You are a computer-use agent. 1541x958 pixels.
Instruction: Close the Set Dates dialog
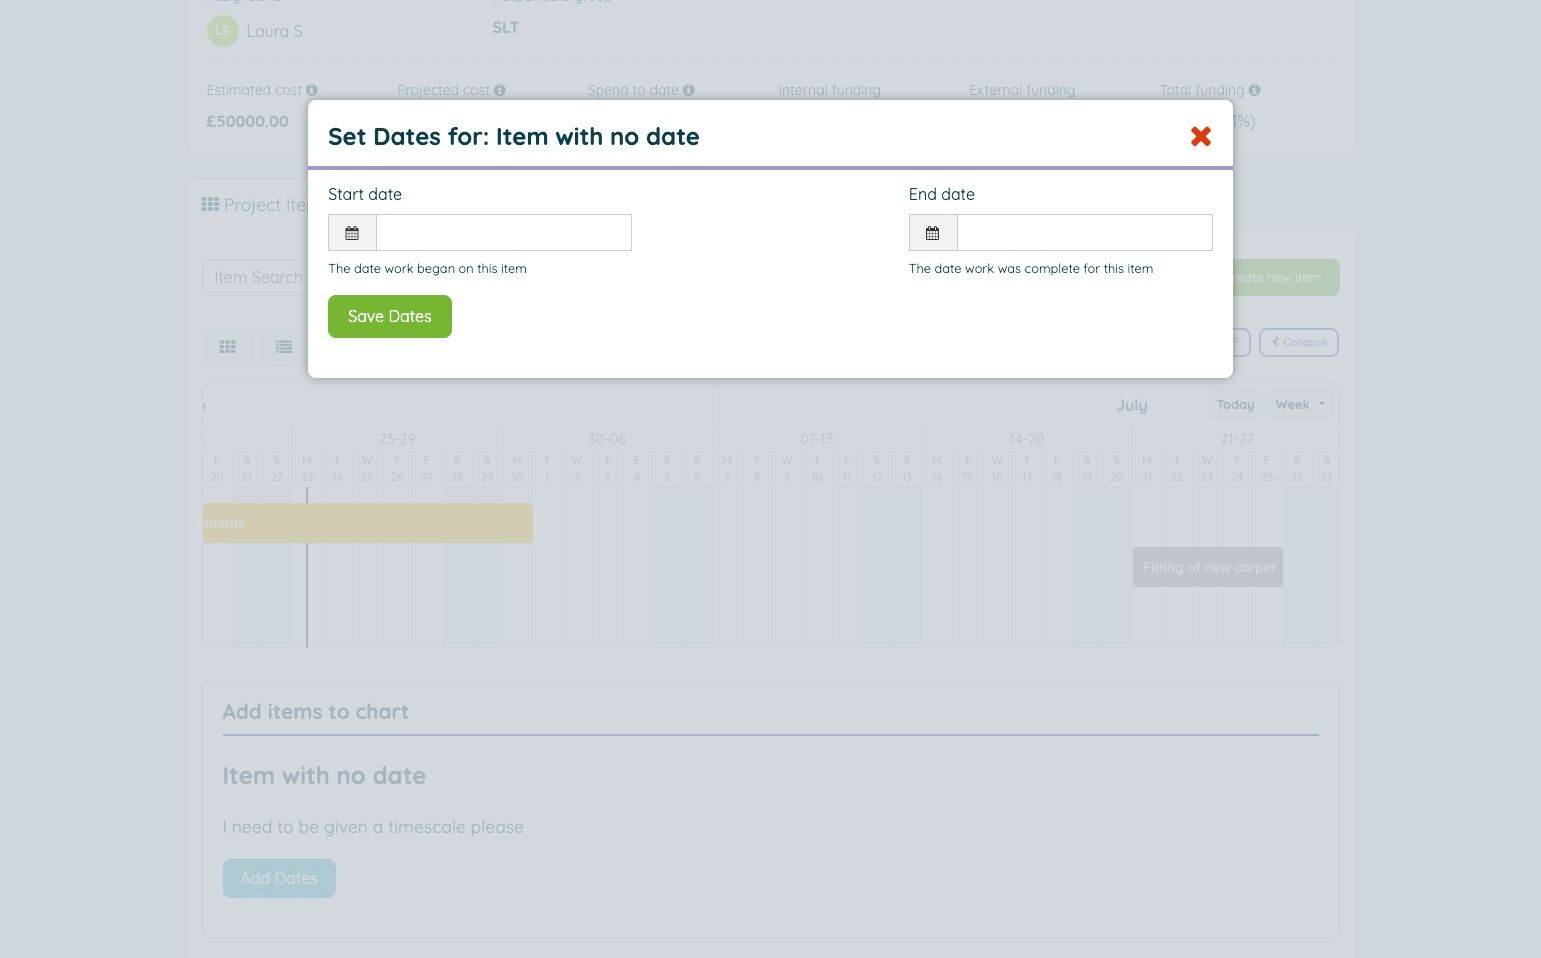click(x=1201, y=137)
